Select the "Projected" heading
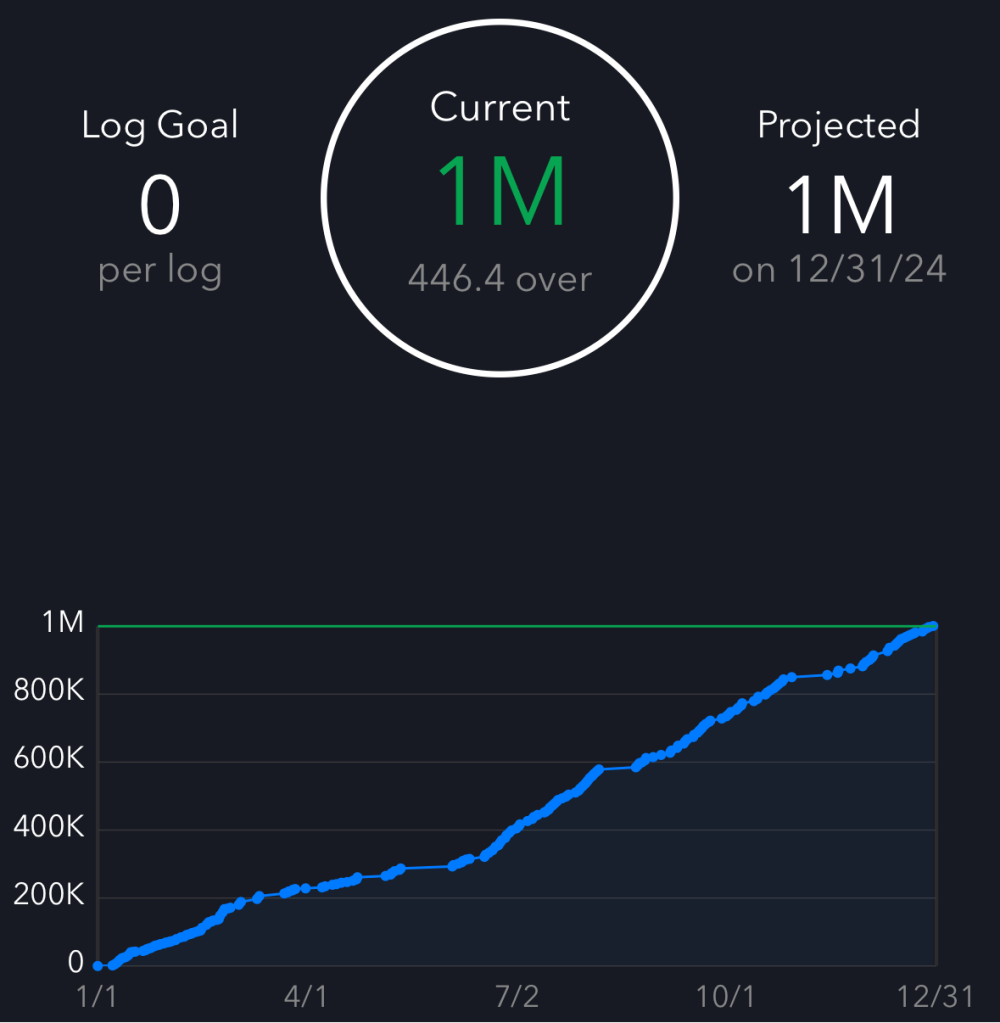The width and height of the screenshot is (1000, 1023). point(838,125)
